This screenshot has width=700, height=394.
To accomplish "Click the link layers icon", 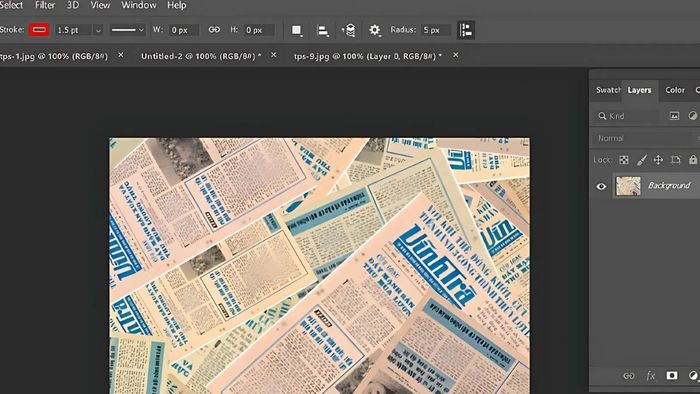I will 629,376.
